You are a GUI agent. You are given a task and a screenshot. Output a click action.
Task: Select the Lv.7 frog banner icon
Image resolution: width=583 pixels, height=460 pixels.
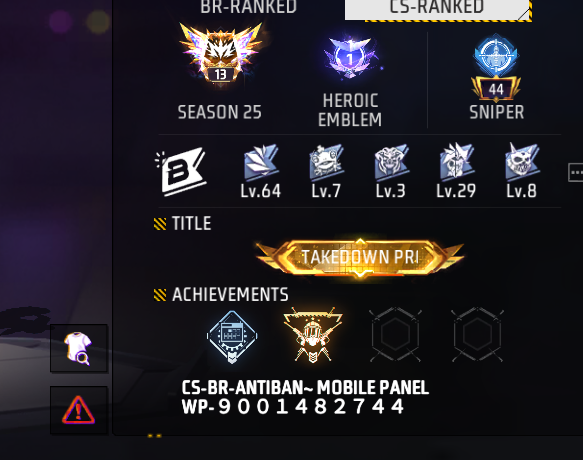[x=326, y=163]
